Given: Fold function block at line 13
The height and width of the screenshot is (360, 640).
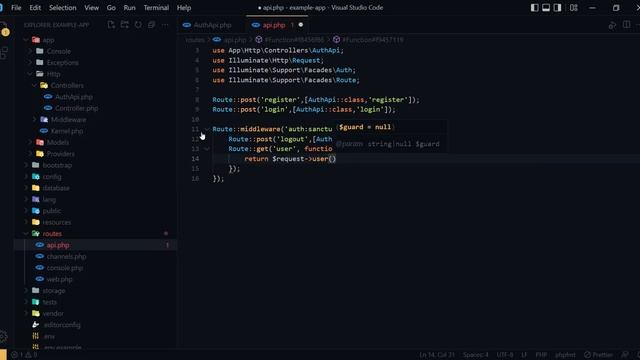Looking at the screenshot, I should click(x=207, y=149).
